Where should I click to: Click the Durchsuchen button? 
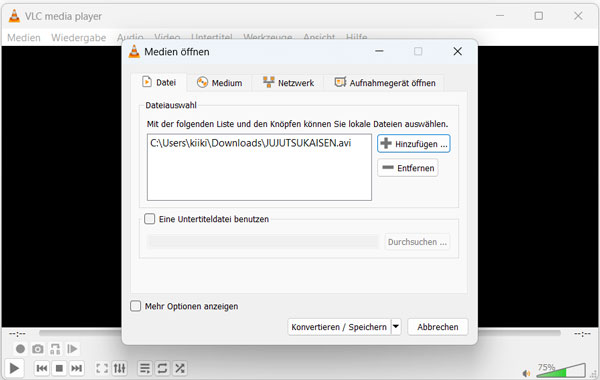(417, 242)
